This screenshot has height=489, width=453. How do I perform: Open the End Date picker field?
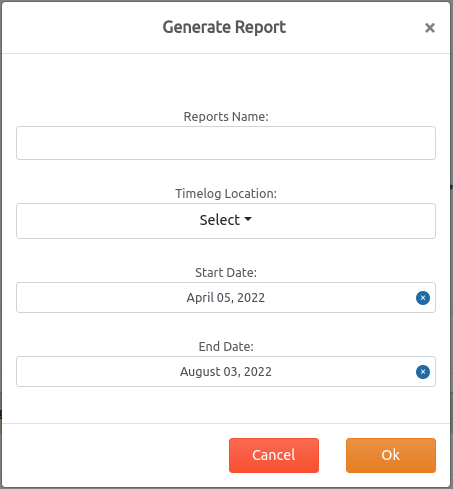[226, 372]
